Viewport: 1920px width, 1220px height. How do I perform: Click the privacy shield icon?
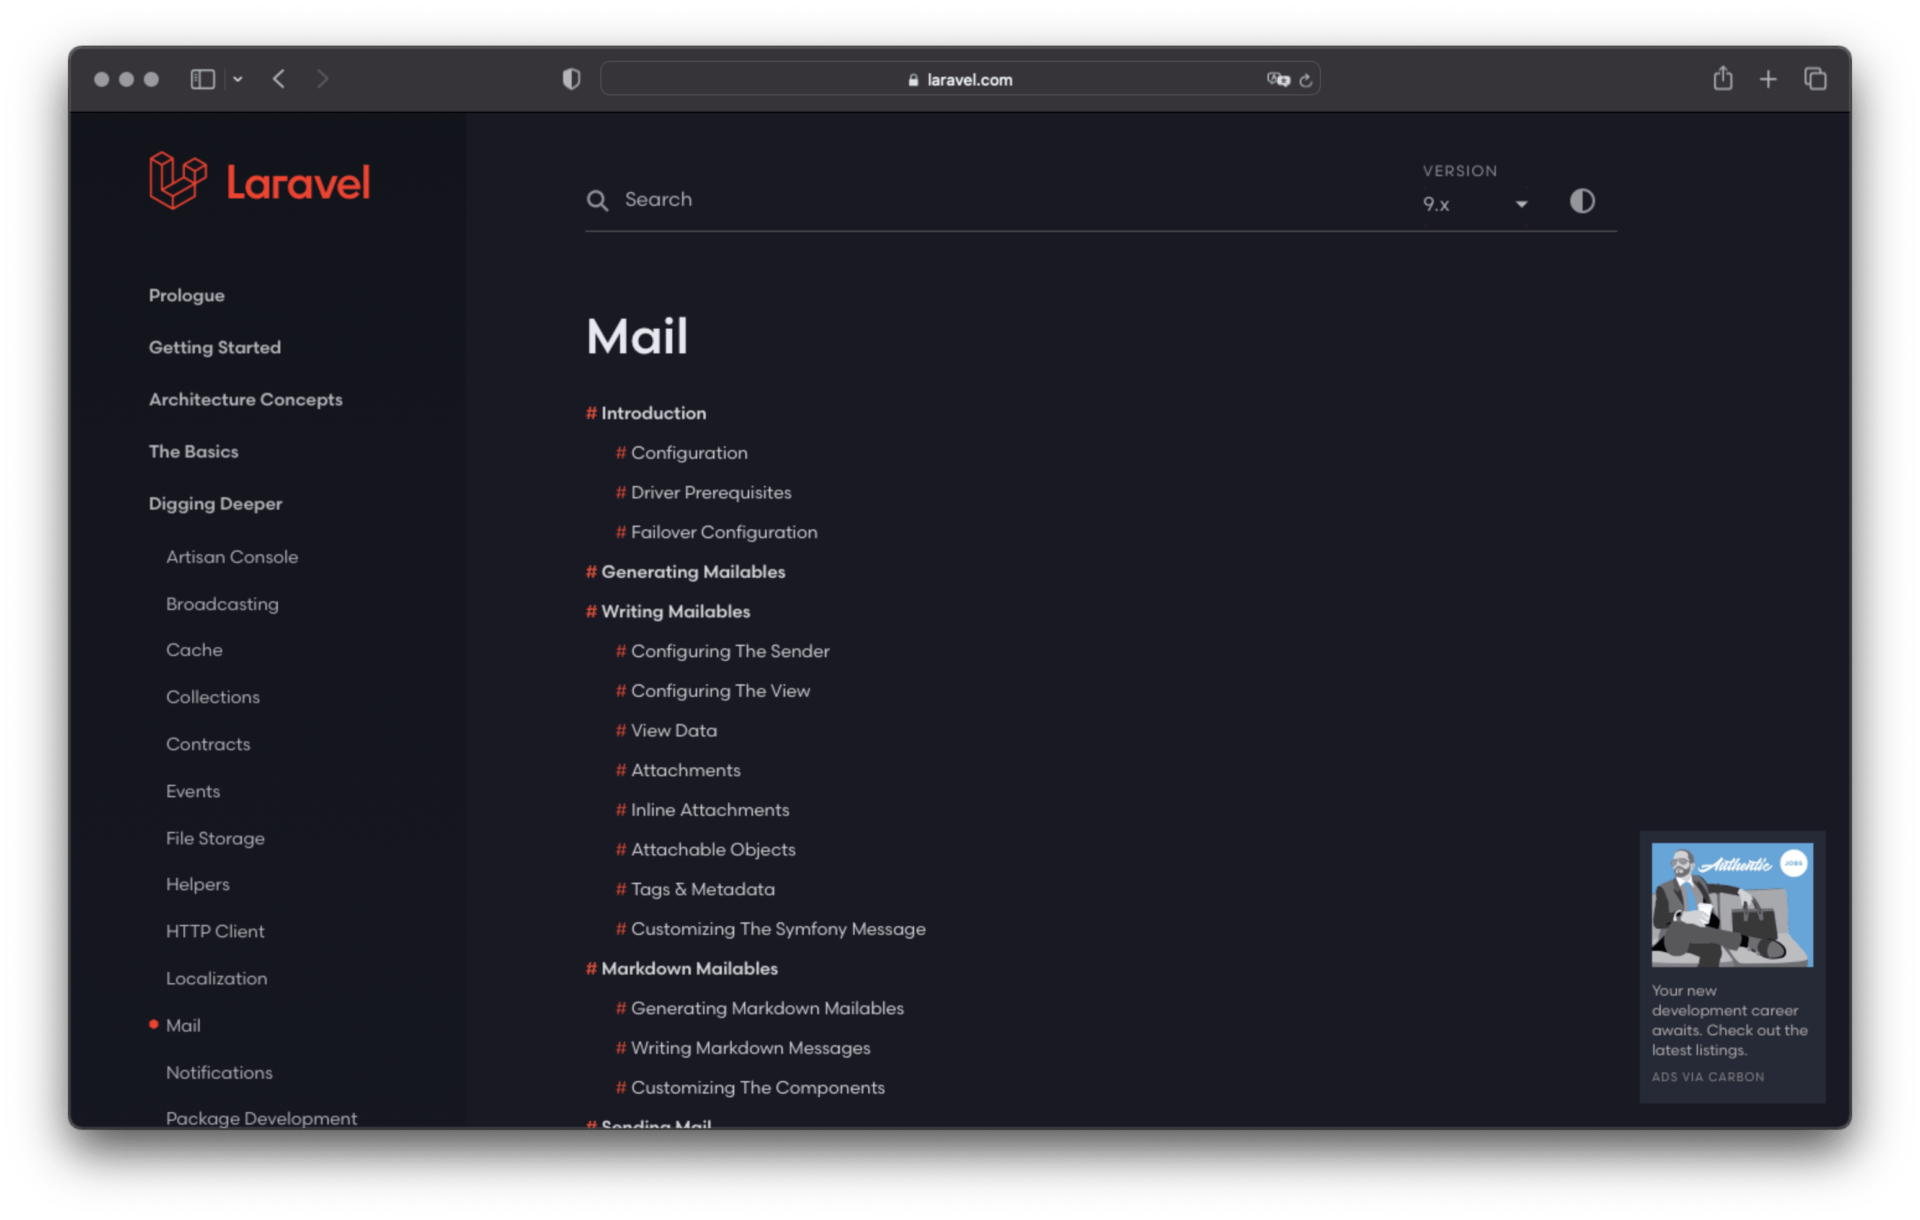[x=571, y=79]
